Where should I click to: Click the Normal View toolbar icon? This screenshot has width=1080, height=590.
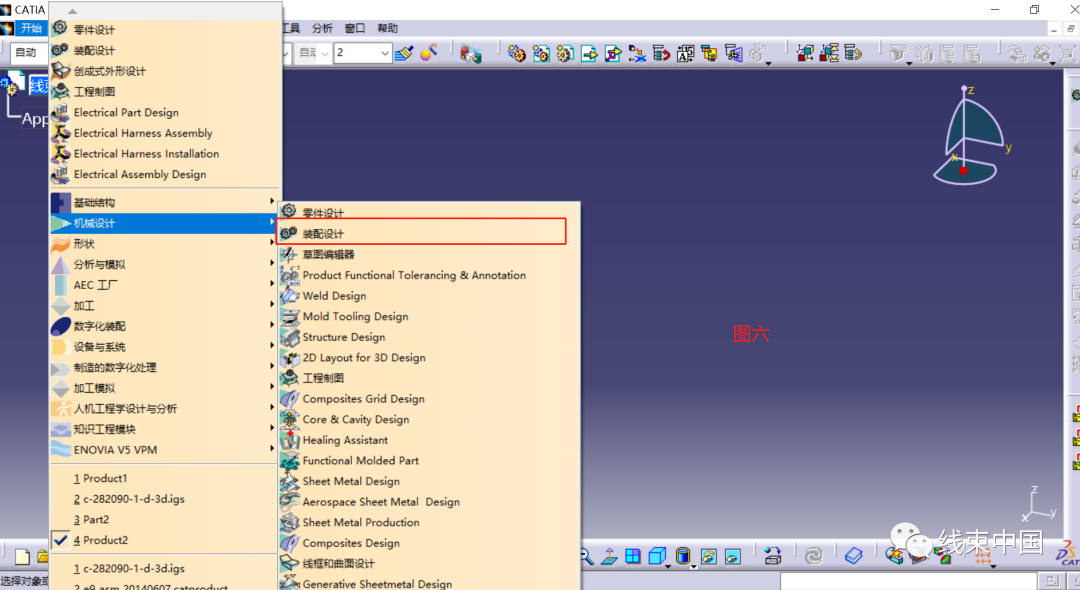pyautogui.click(x=610, y=556)
